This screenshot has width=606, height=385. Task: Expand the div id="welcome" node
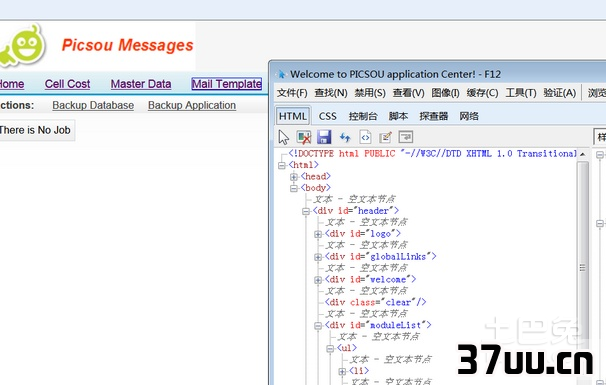point(318,280)
